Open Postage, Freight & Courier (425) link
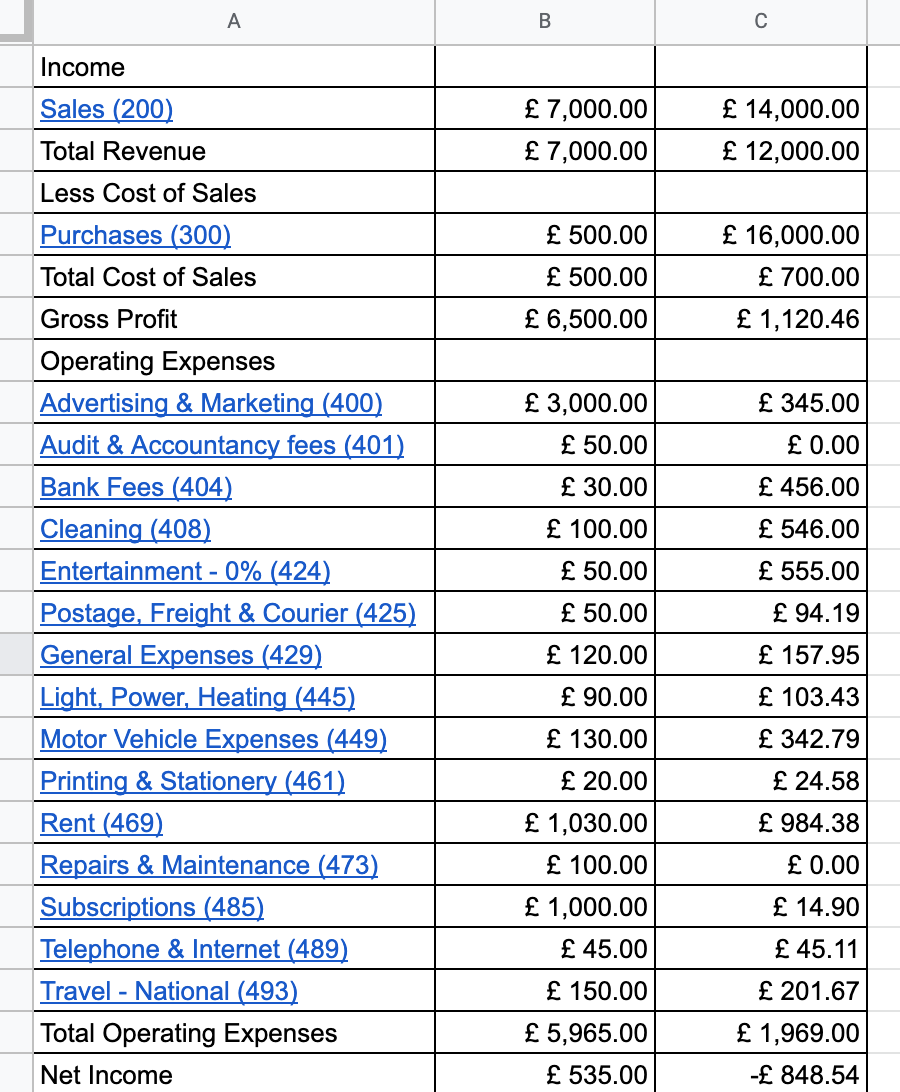This screenshot has width=900, height=1092. 228,613
